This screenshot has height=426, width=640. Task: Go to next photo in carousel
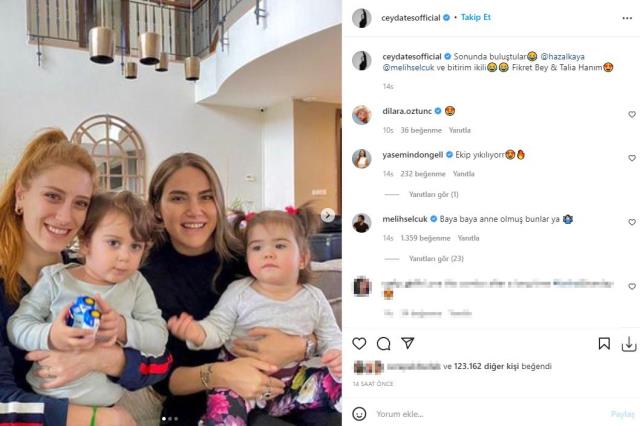coord(327,215)
